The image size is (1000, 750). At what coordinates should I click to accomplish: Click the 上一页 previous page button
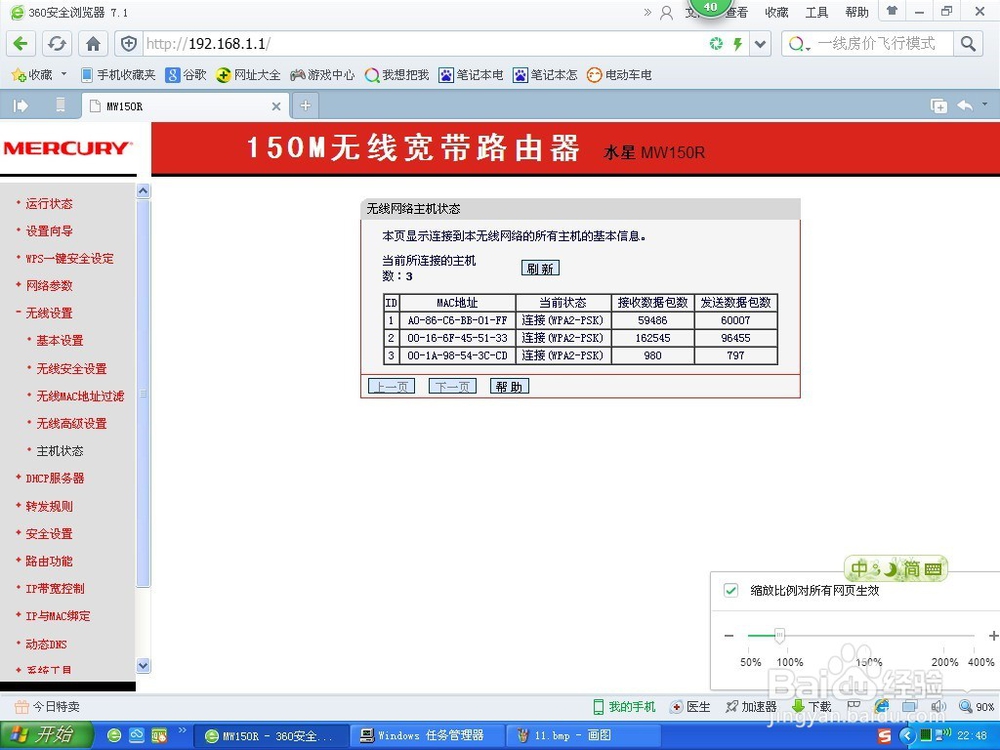391,386
